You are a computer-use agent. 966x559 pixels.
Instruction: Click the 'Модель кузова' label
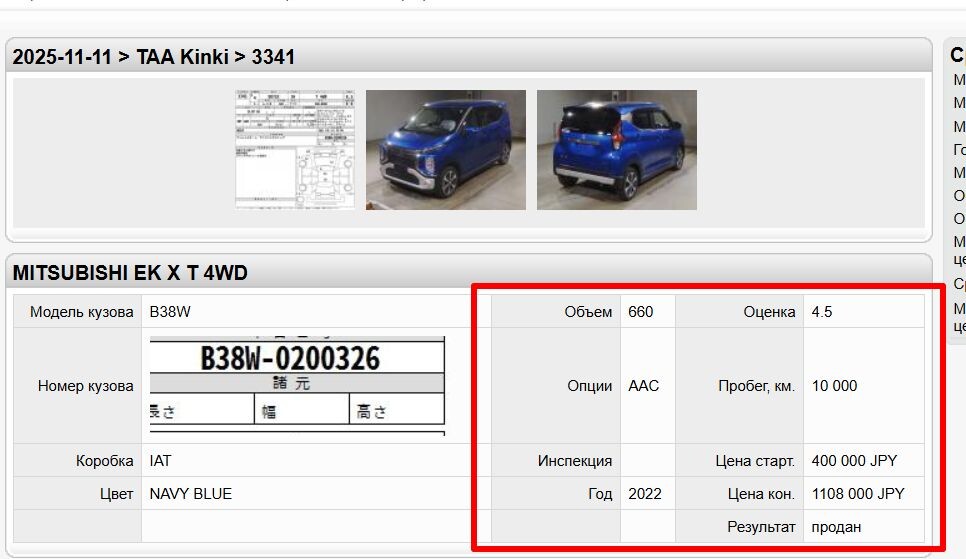(81, 312)
